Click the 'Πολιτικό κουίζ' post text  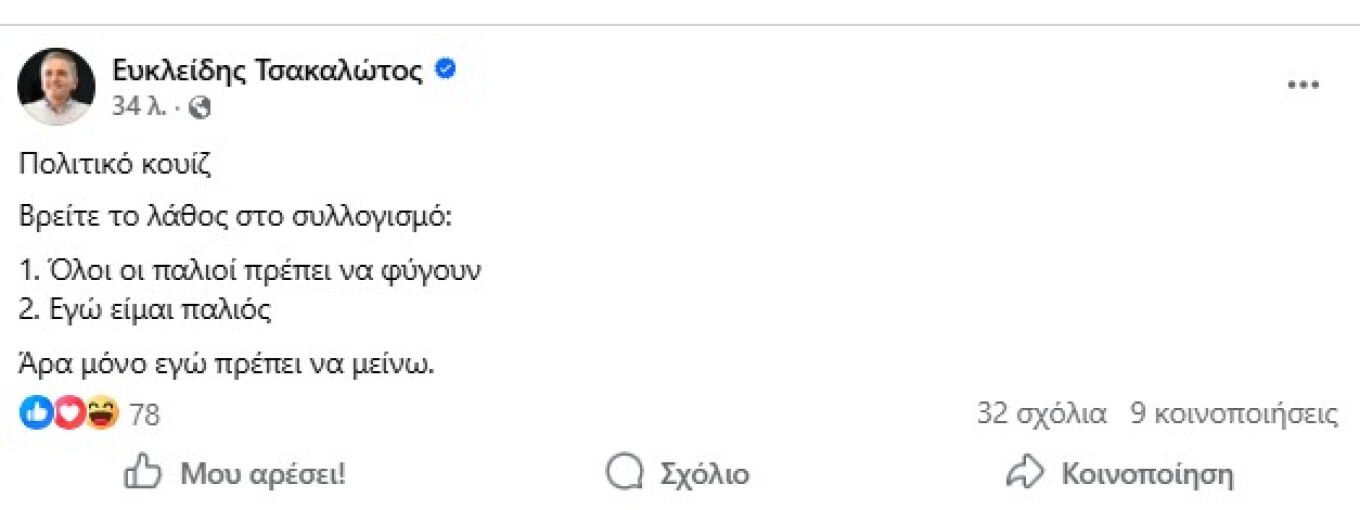pos(115,165)
